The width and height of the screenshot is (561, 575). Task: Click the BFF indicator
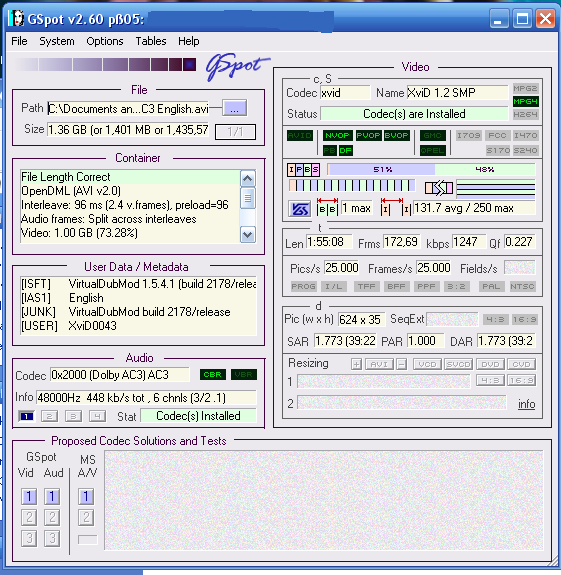[396, 286]
